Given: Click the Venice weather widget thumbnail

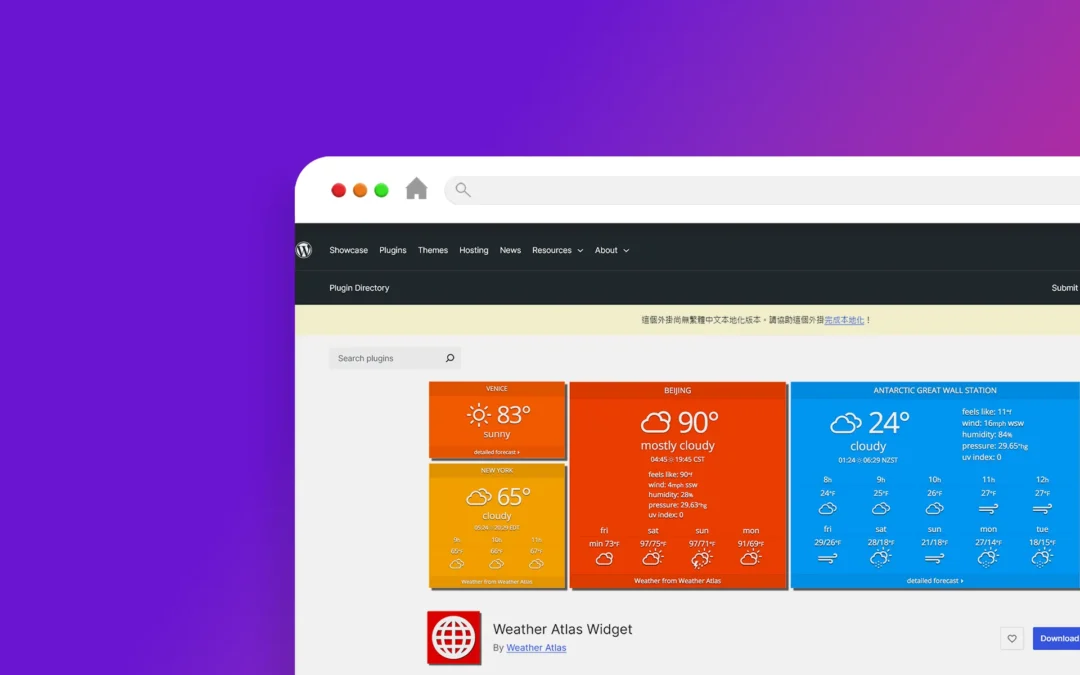Looking at the screenshot, I should [x=497, y=420].
